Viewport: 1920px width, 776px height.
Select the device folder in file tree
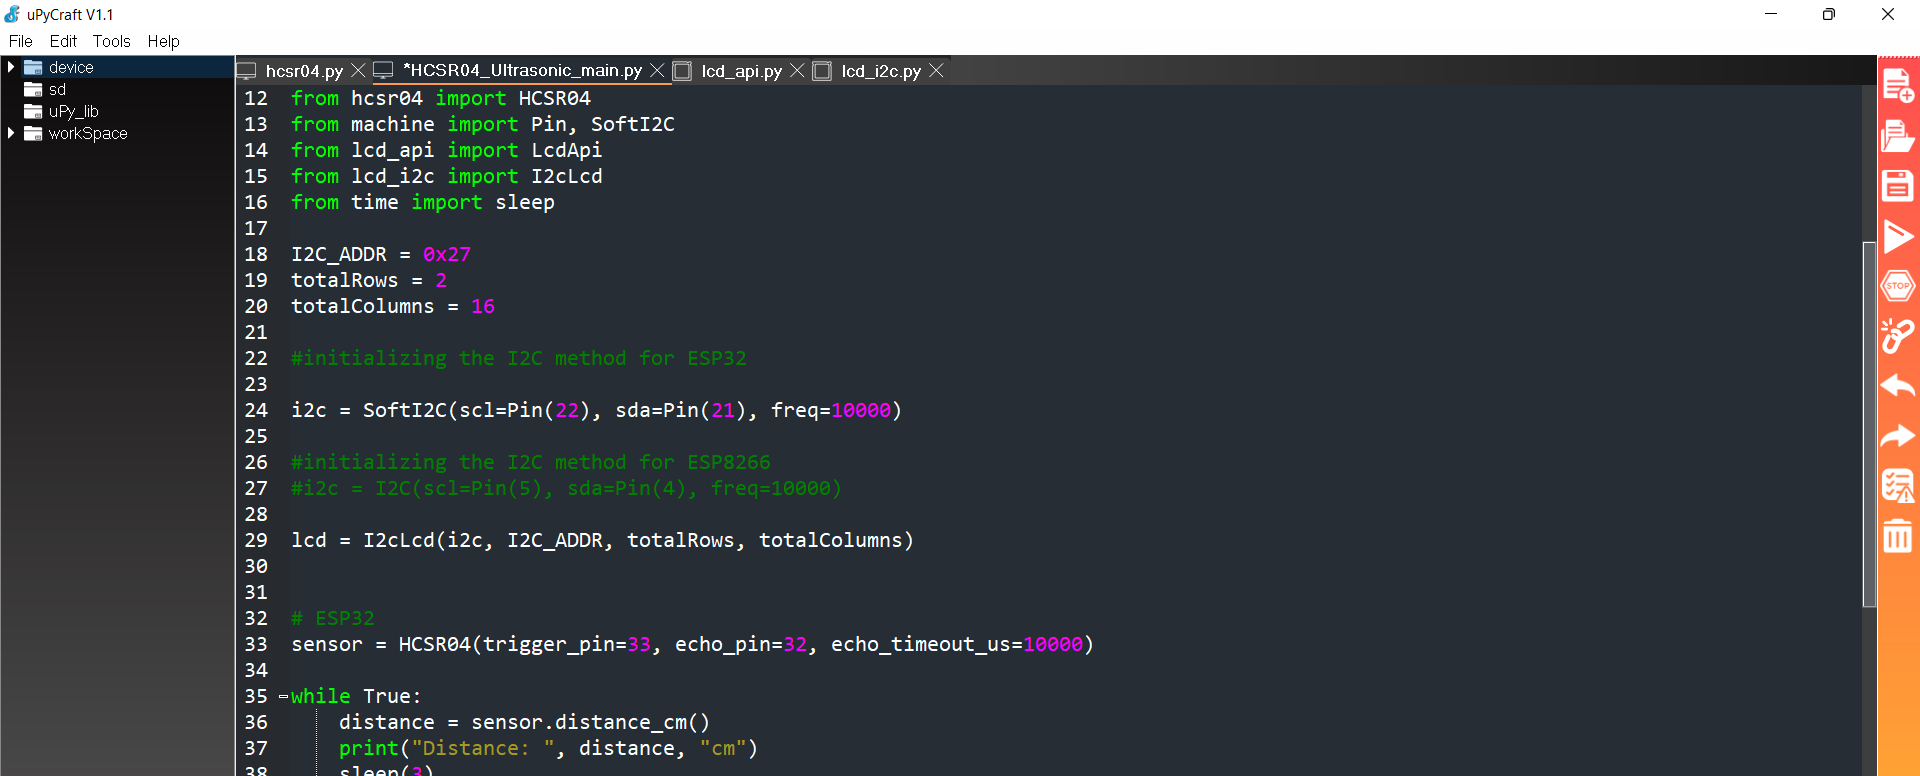pyautogui.click(x=71, y=67)
